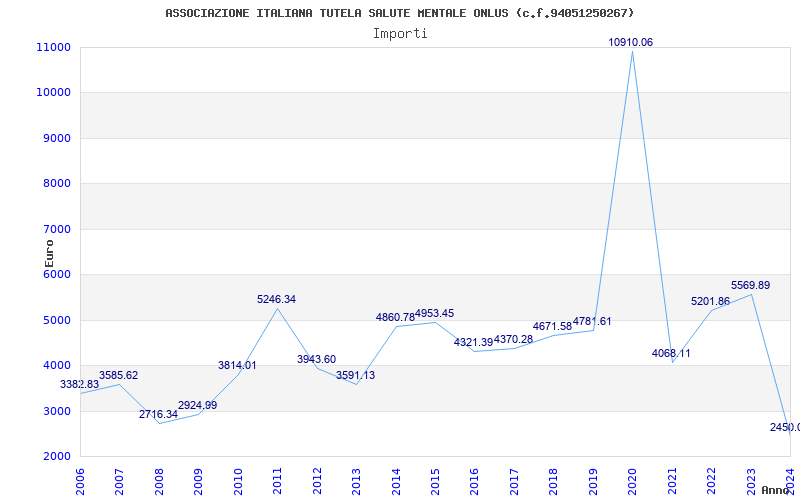Click the 2023 year axis label
The image size is (800, 500).
tap(751, 481)
